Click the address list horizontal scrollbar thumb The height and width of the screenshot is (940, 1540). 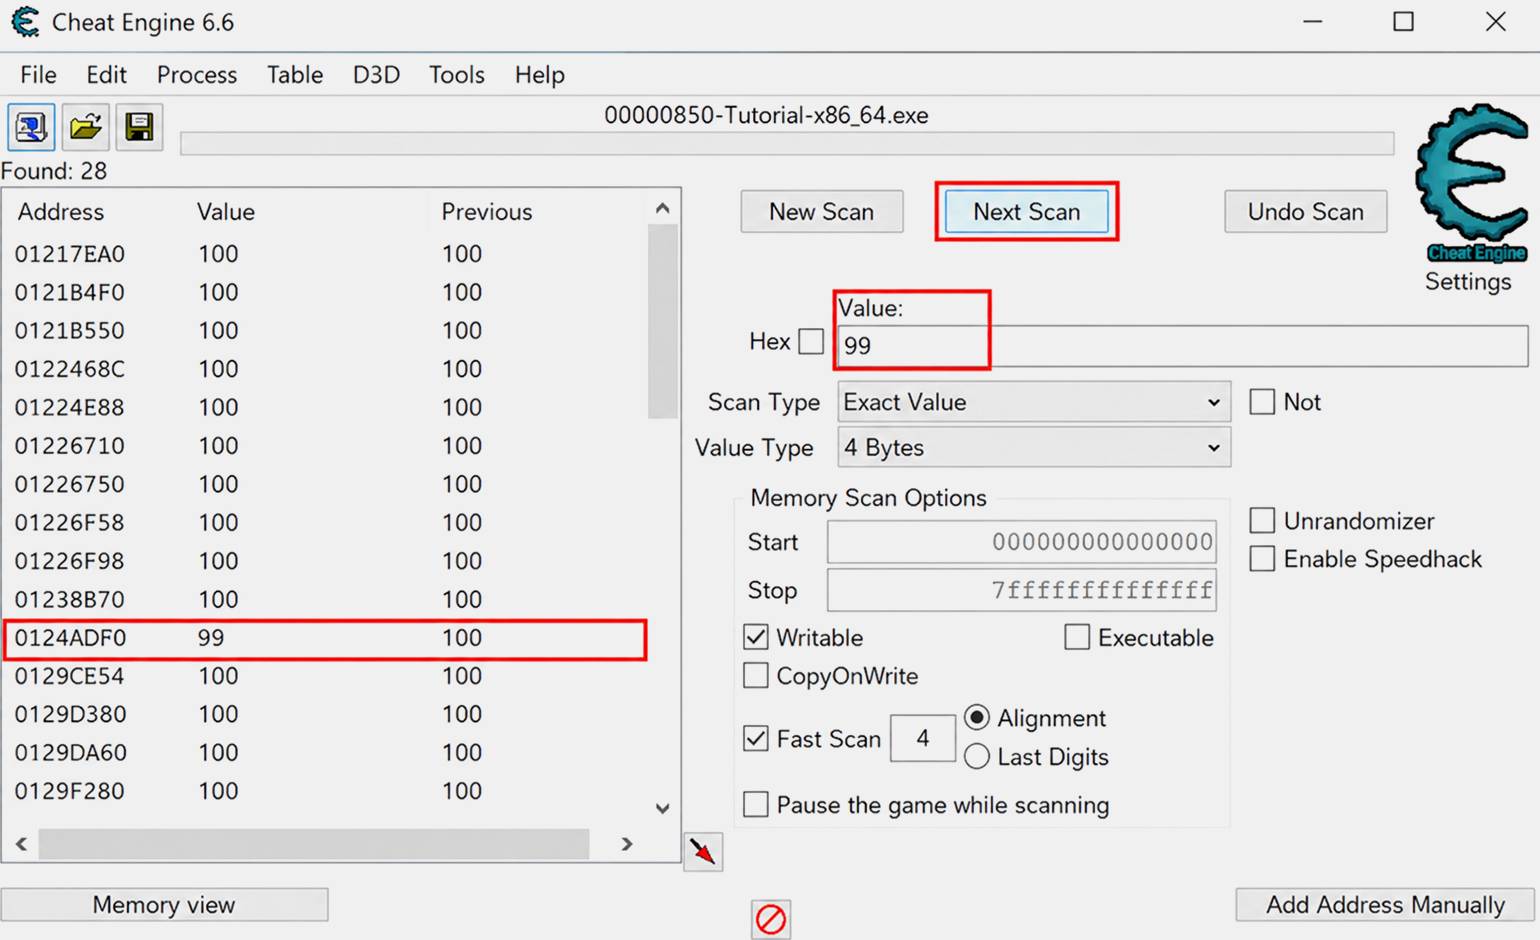314,844
